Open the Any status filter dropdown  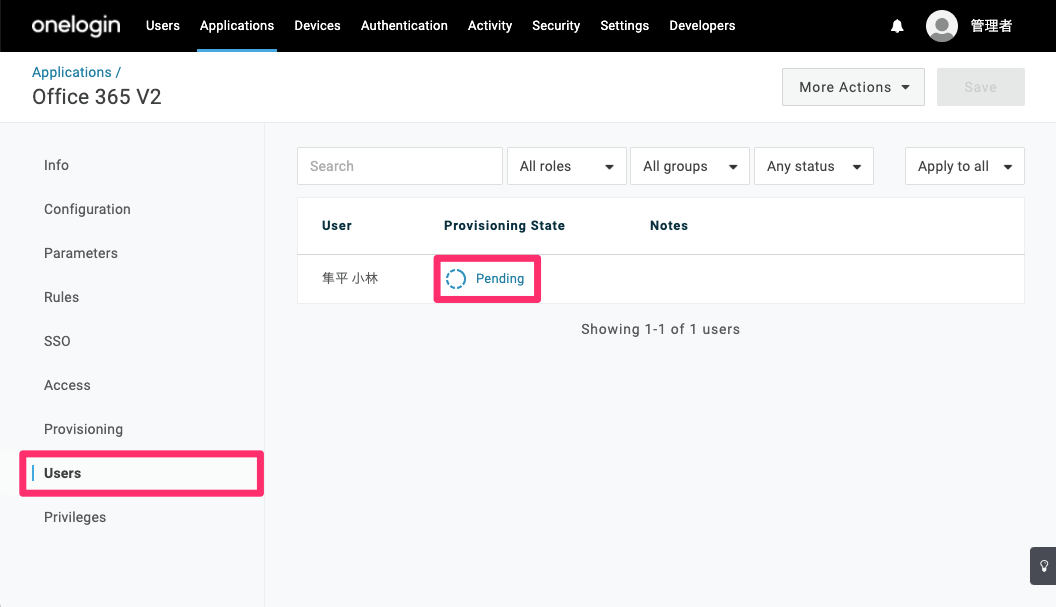click(814, 166)
